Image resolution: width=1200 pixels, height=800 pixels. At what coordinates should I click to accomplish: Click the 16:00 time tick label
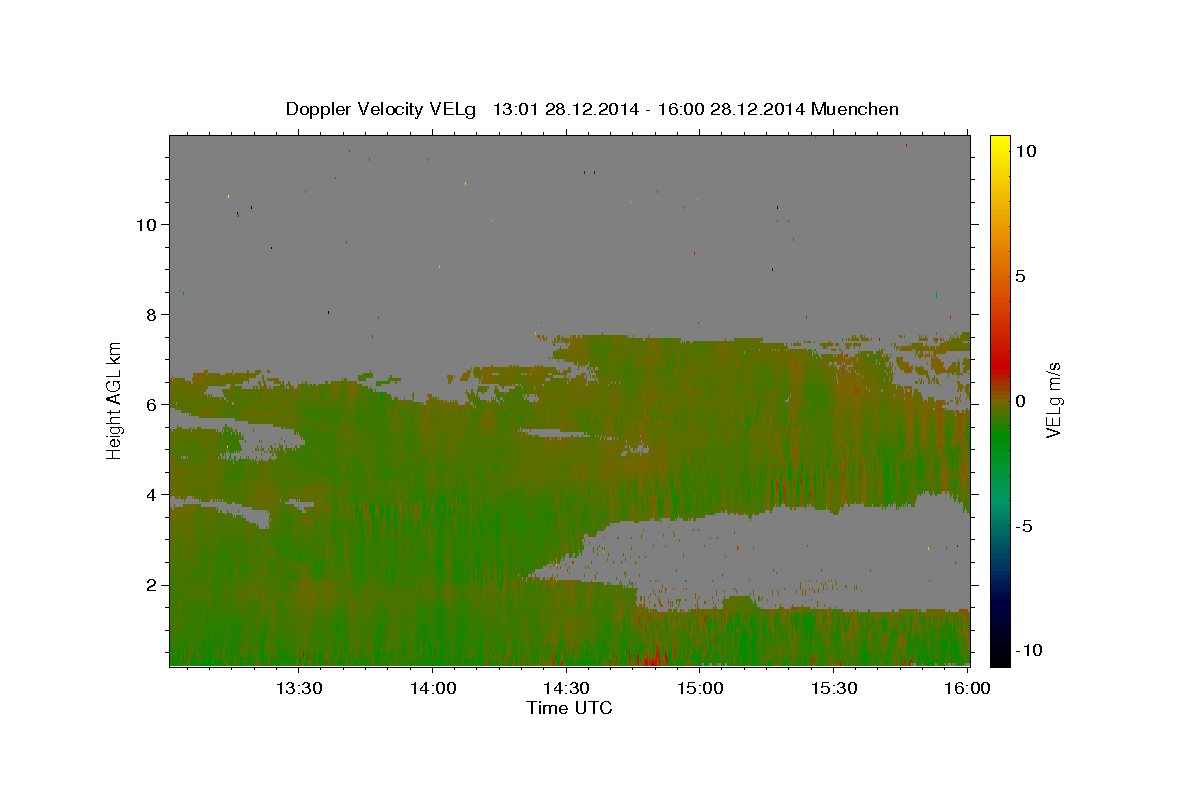click(x=967, y=688)
